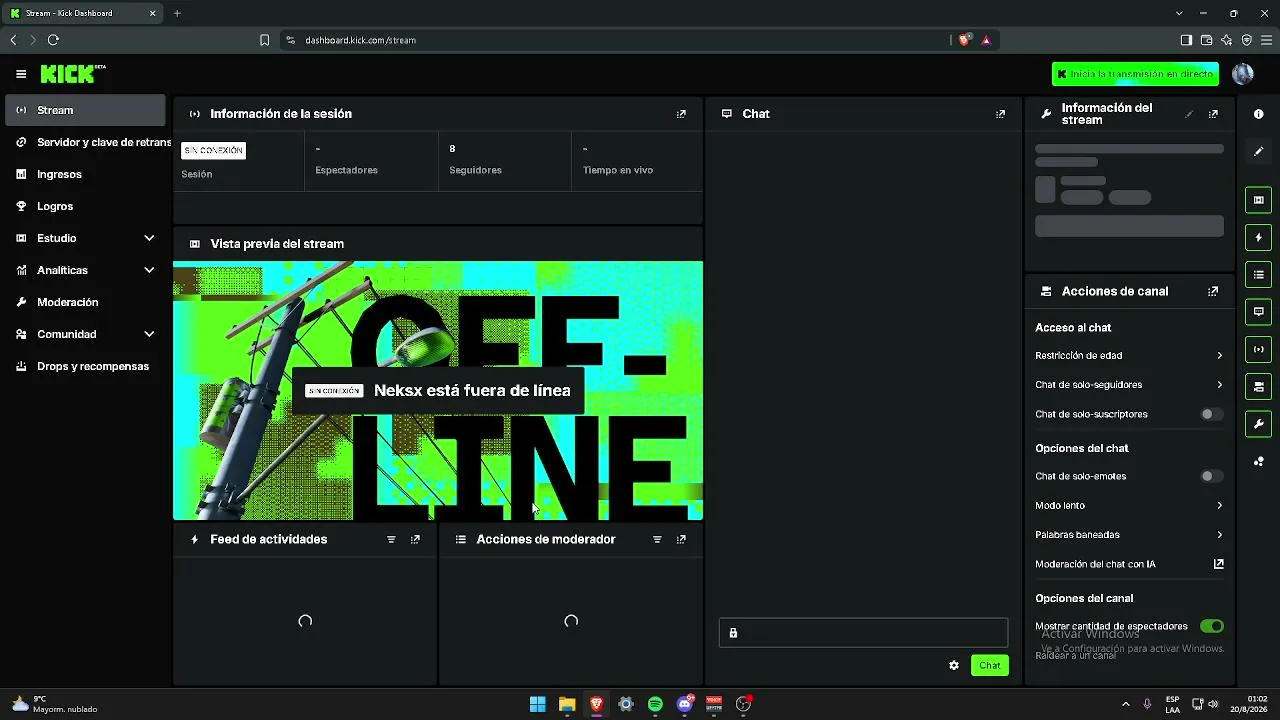Show hidden system tray icons
Screen dimensions: 1280x720
click(1125, 704)
